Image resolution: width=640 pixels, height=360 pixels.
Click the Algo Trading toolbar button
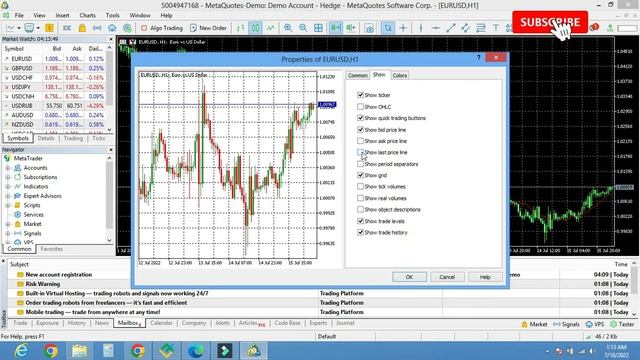(x=162, y=28)
